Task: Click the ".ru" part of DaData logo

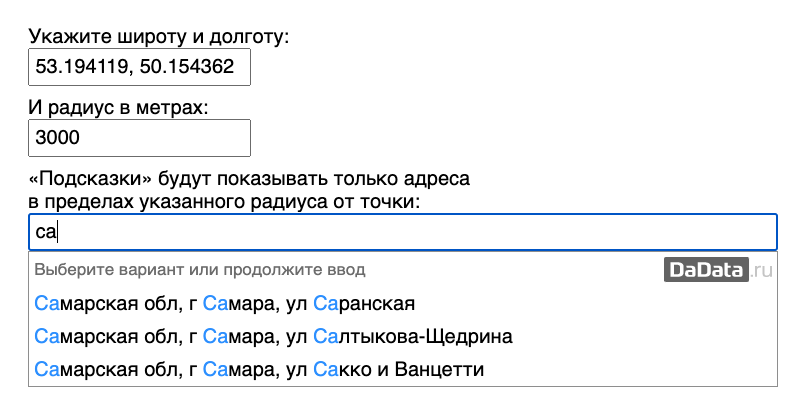Action: 761,270
